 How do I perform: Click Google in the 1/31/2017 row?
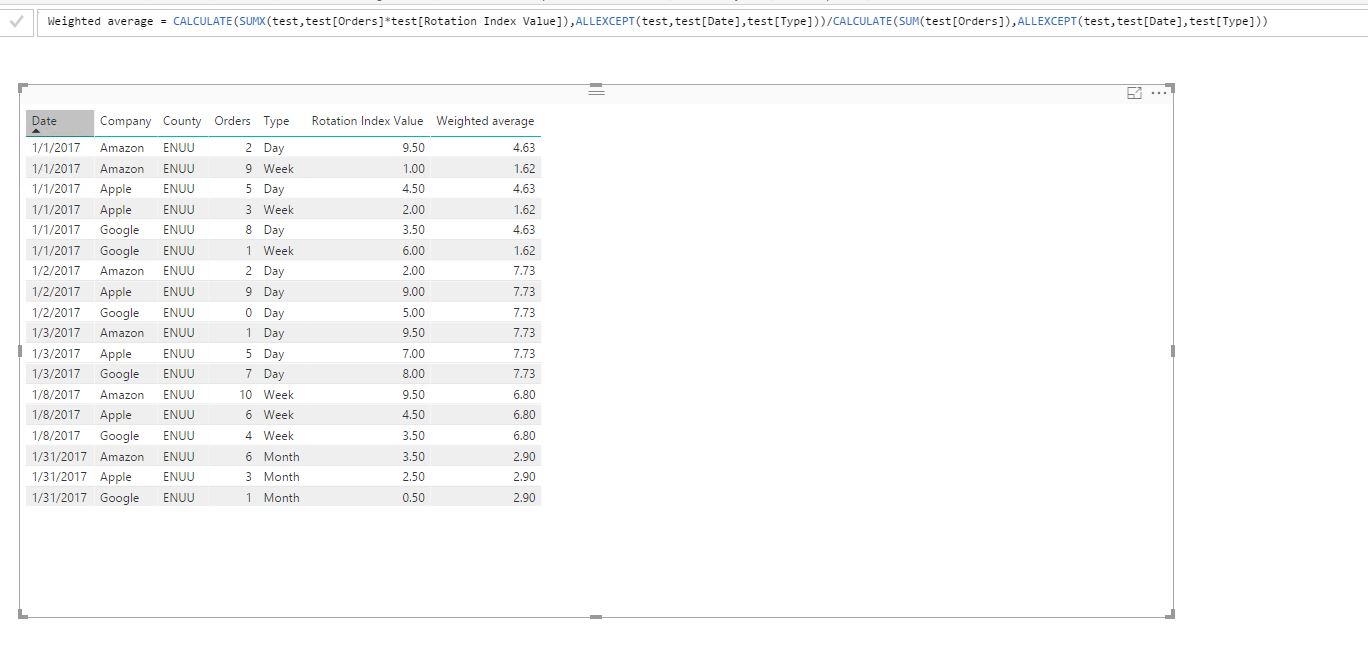coord(120,498)
